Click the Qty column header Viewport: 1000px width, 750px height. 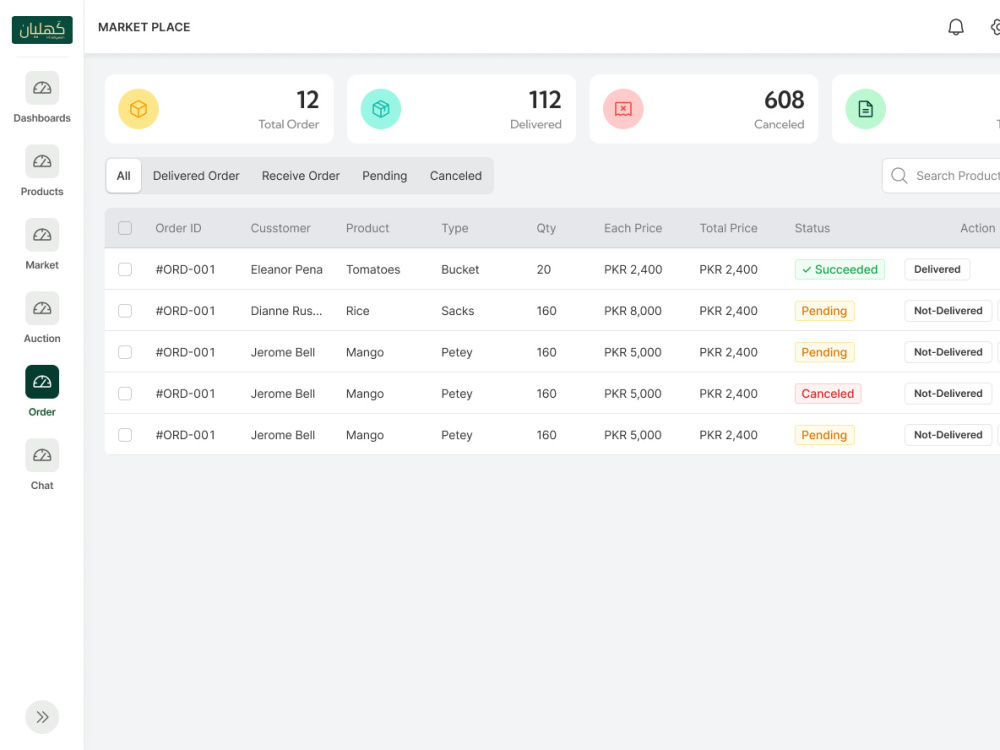coord(546,228)
